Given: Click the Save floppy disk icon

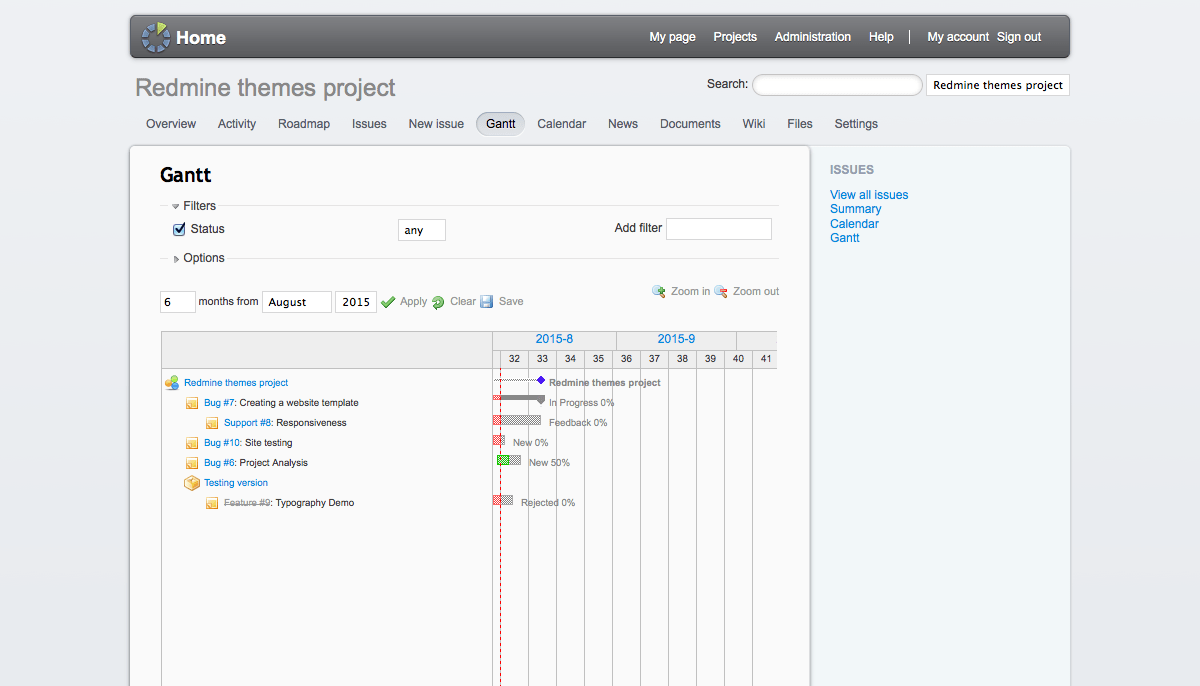Looking at the screenshot, I should [x=487, y=301].
